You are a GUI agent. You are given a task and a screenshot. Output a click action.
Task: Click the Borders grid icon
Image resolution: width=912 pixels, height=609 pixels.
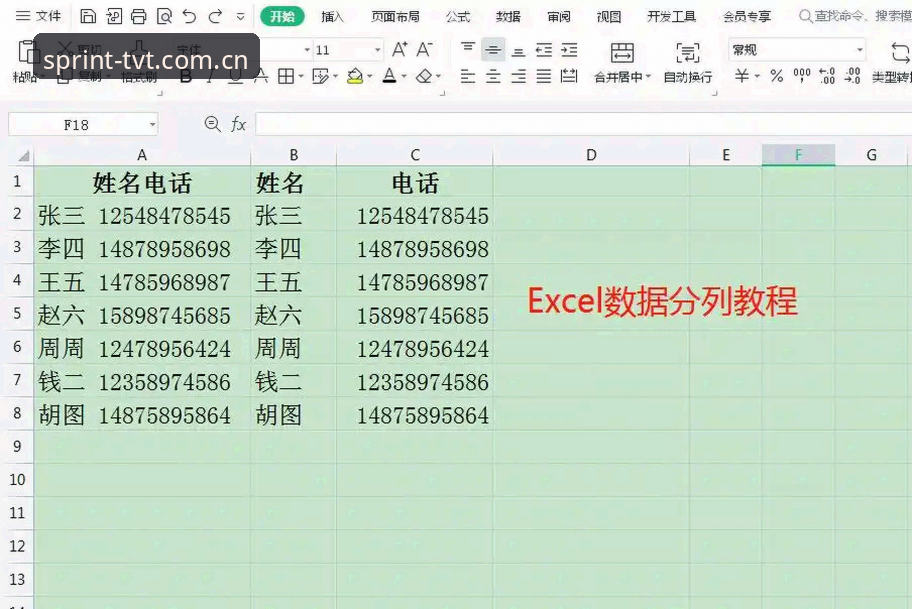(286, 76)
